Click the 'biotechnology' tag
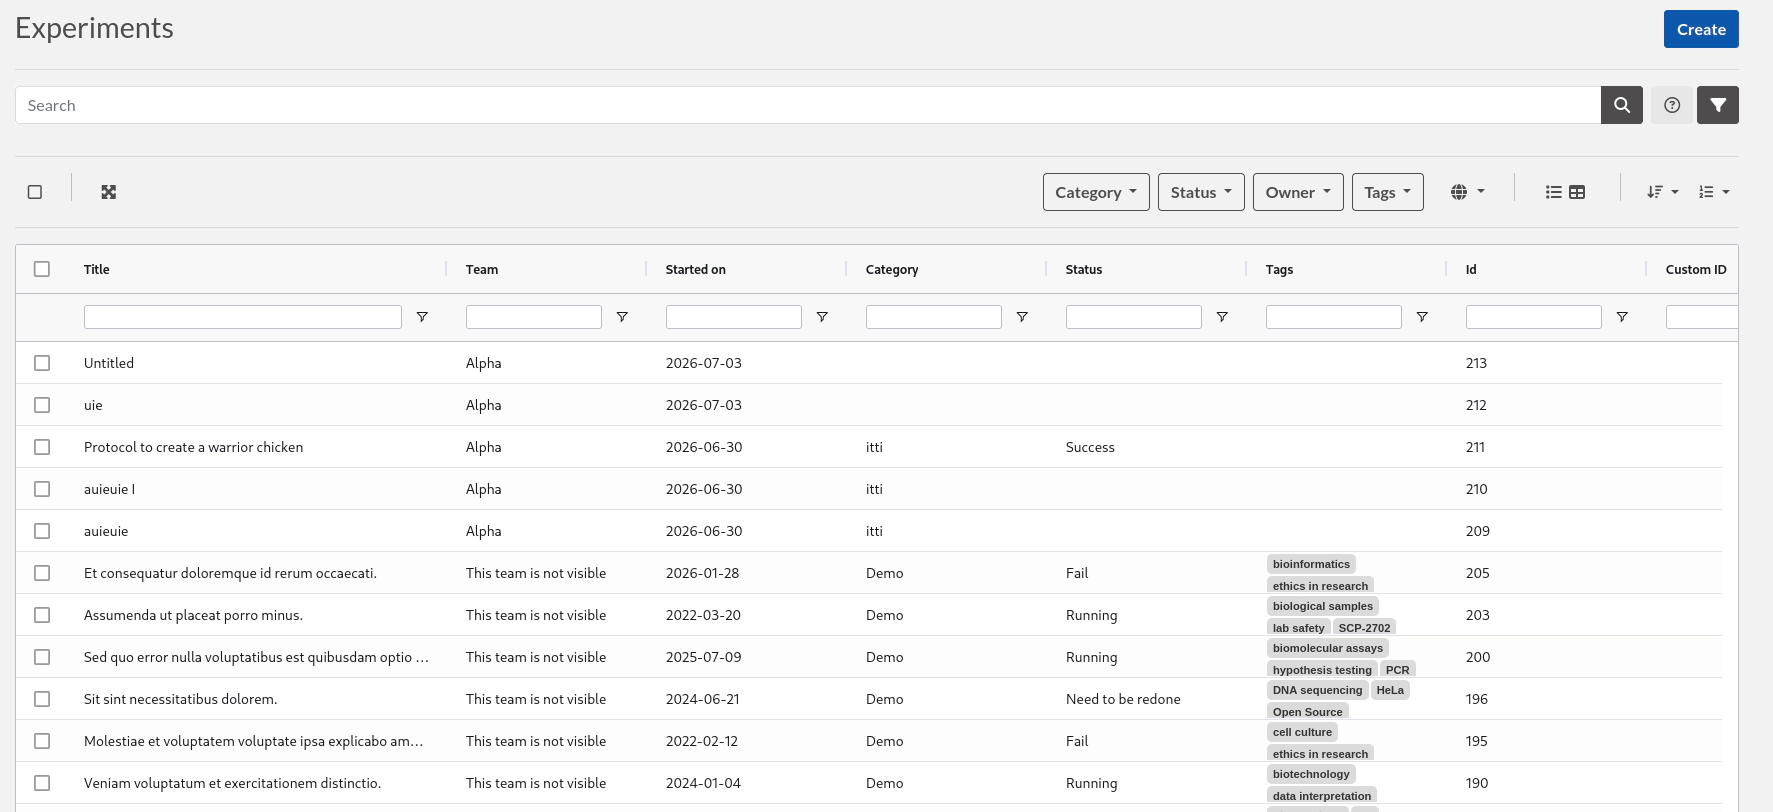Image resolution: width=1773 pixels, height=812 pixels. [1311, 774]
